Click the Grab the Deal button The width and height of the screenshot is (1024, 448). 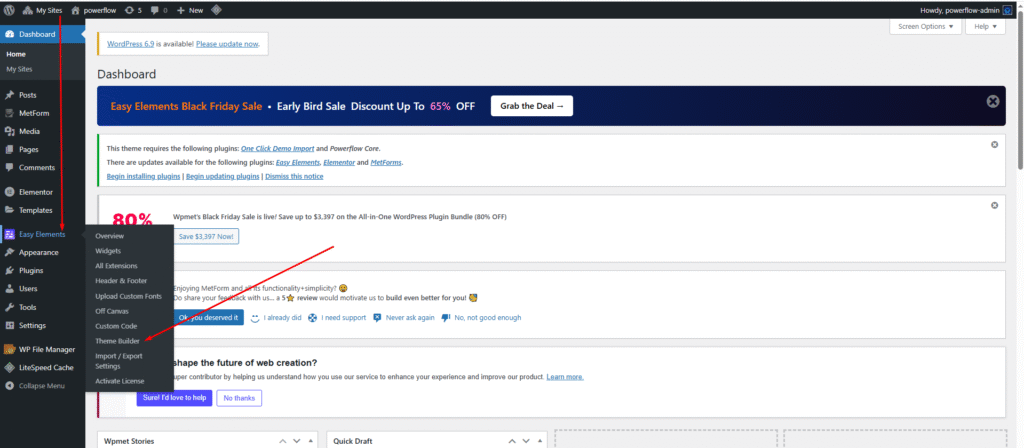[x=531, y=105]
